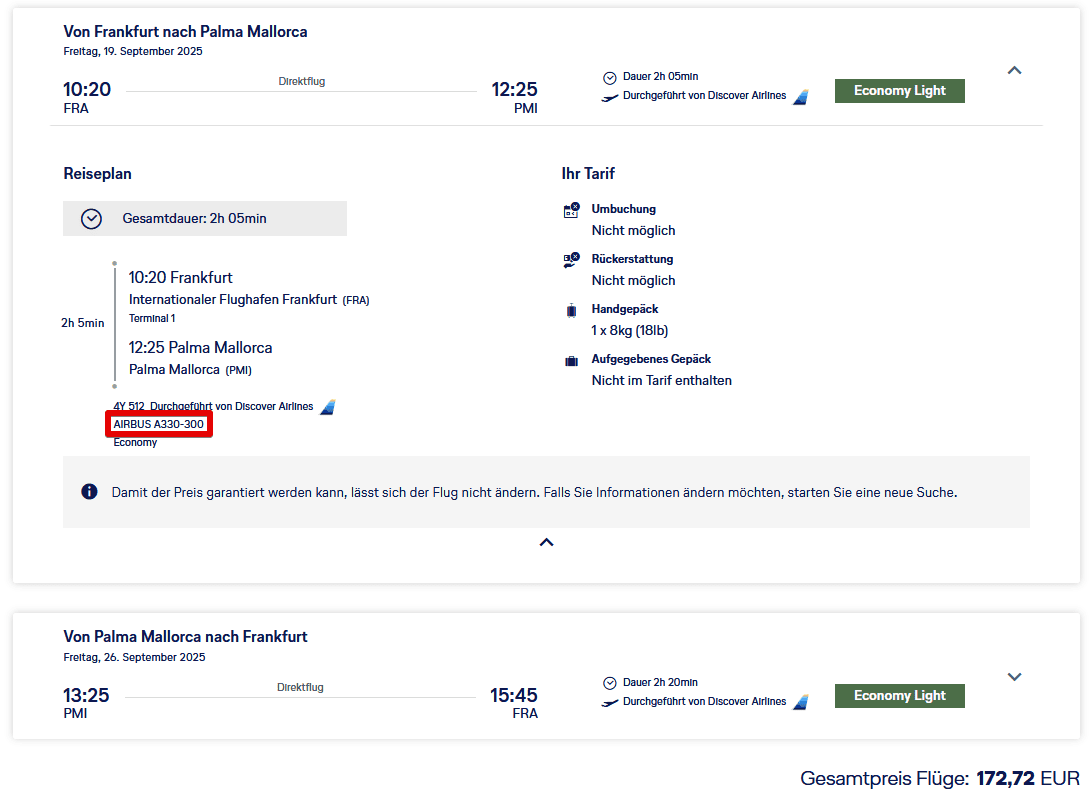The width and height of the screenshot is (1090, 799).
Task: Click return flight Discover Airlines tail logo
Action: pyautogui.click(x=800, y=702)
